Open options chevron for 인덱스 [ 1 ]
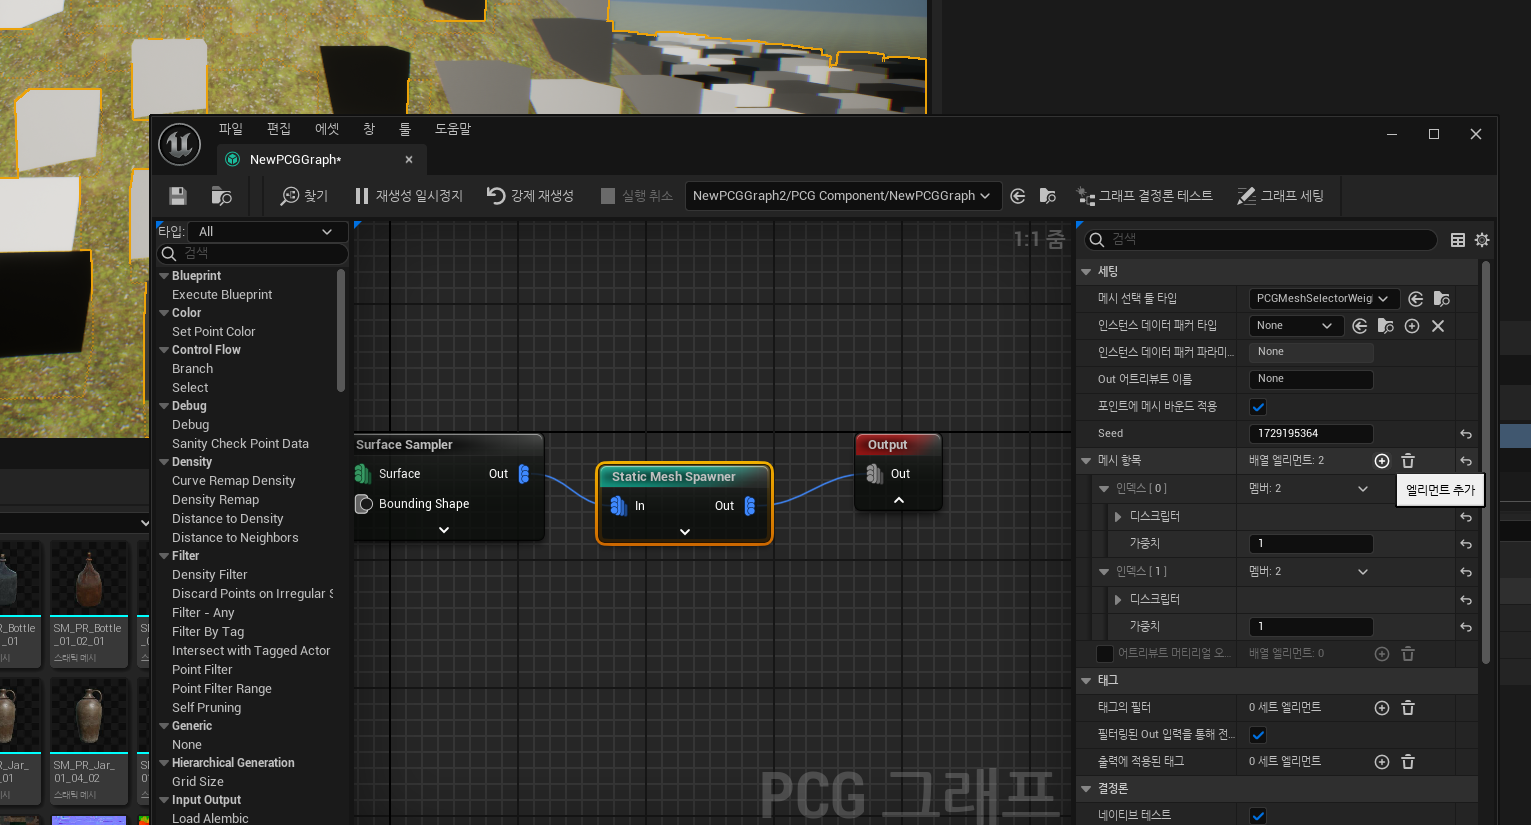Viewport: 1531px width, 825px height. click(x=1363, y=572)
